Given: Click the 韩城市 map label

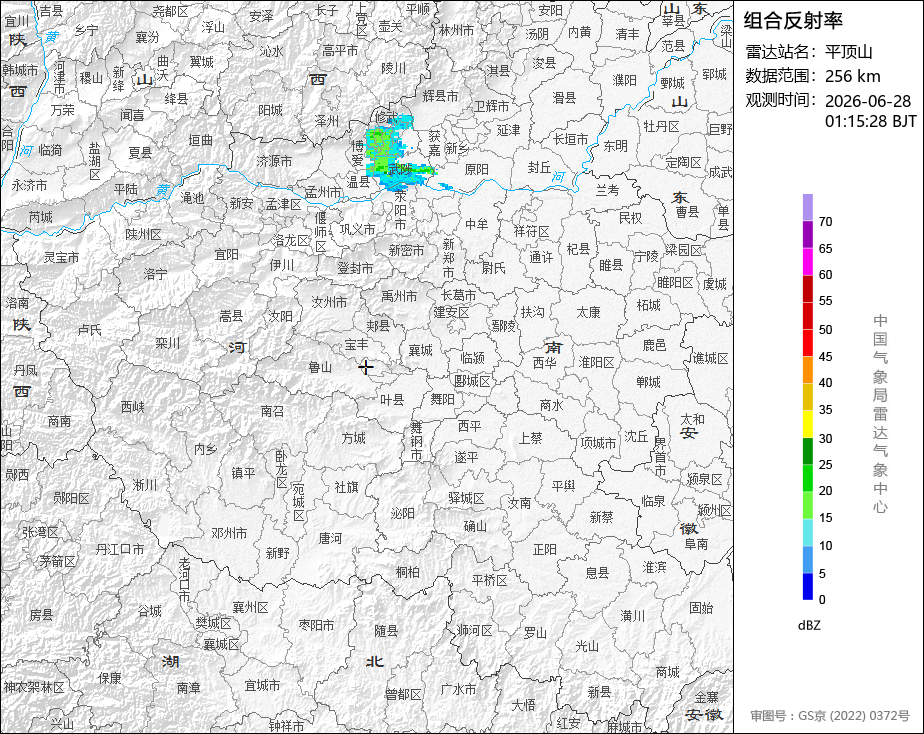Looking at the screenshot, I should 20,70.
